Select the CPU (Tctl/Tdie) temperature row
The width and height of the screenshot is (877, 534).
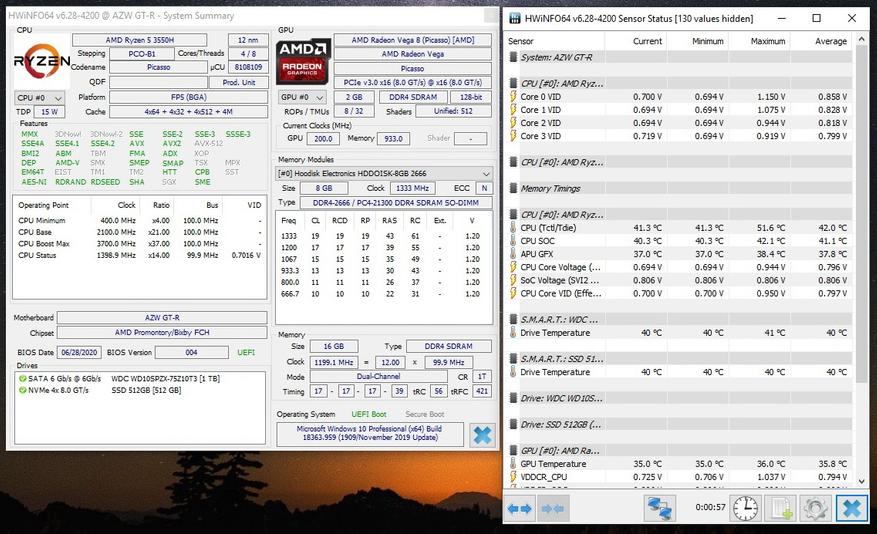(575, 228)
